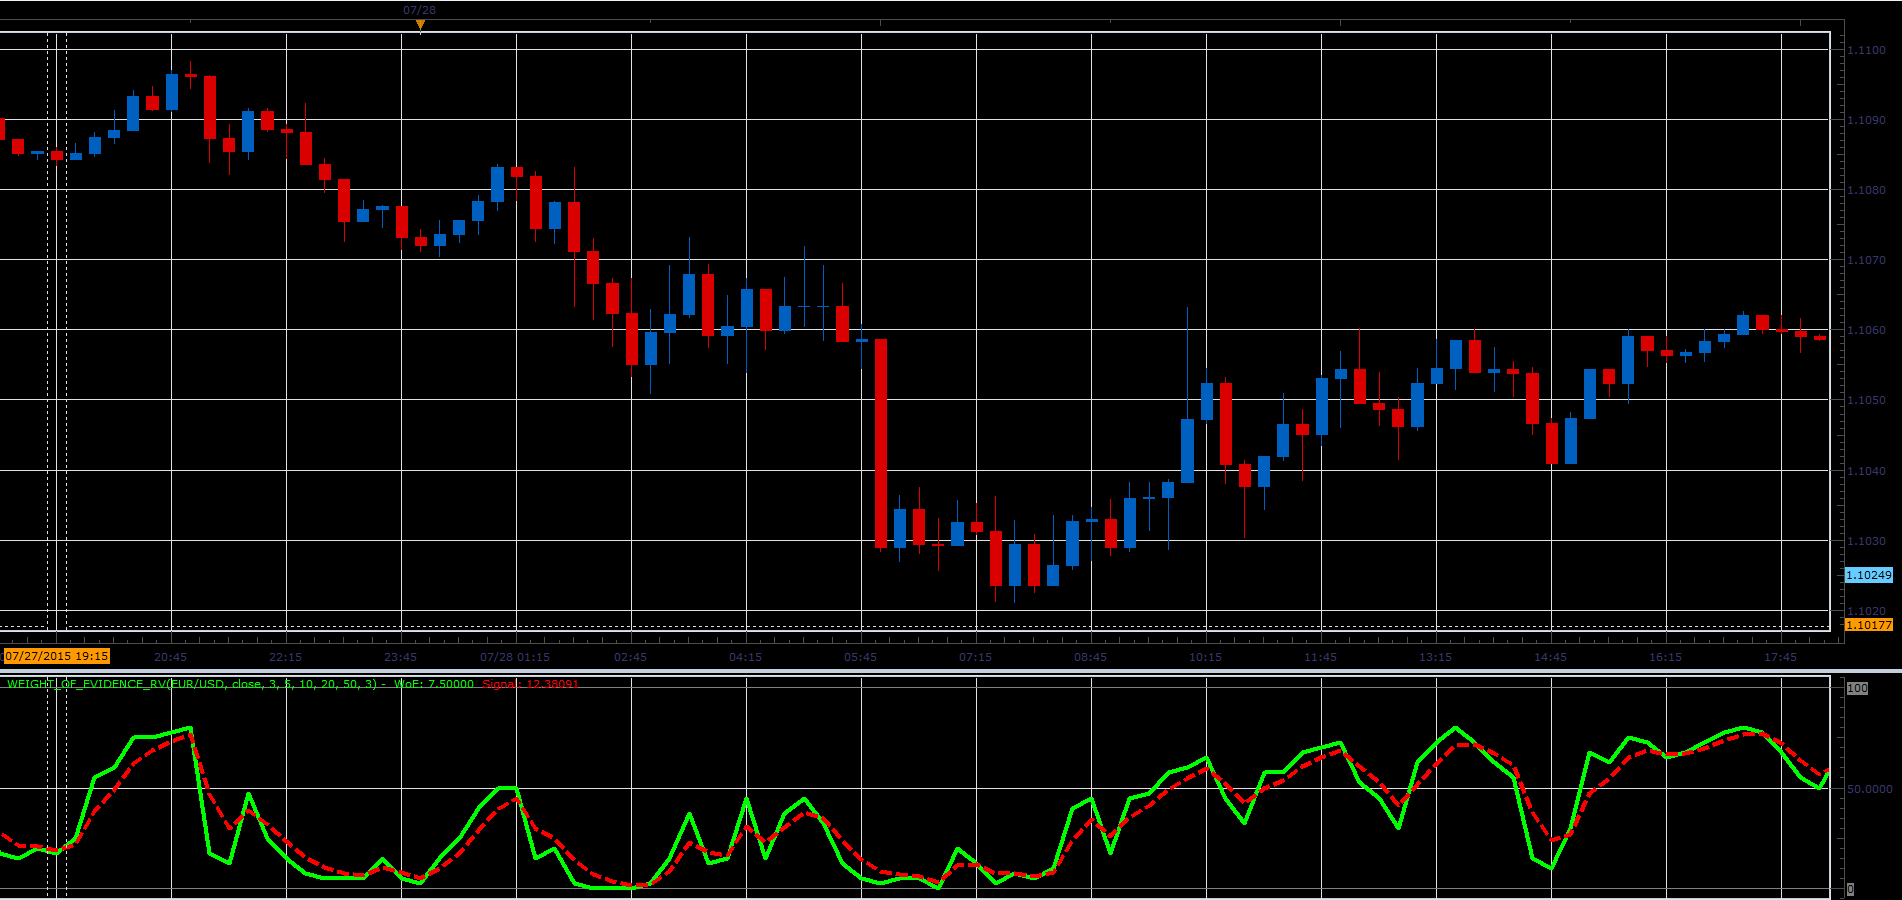Click the 13:15 time axis label

click(x=1435, y=657)
